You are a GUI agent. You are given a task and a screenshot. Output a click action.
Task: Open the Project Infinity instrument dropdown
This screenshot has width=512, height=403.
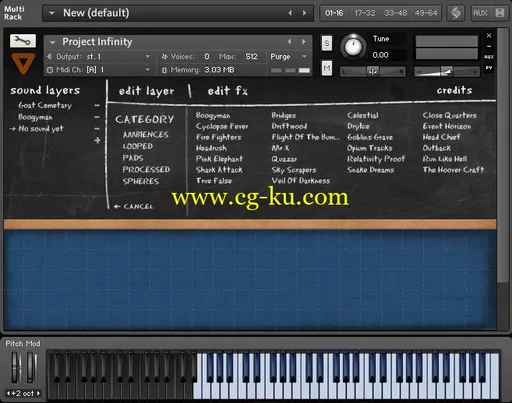(x=52, y=42)
